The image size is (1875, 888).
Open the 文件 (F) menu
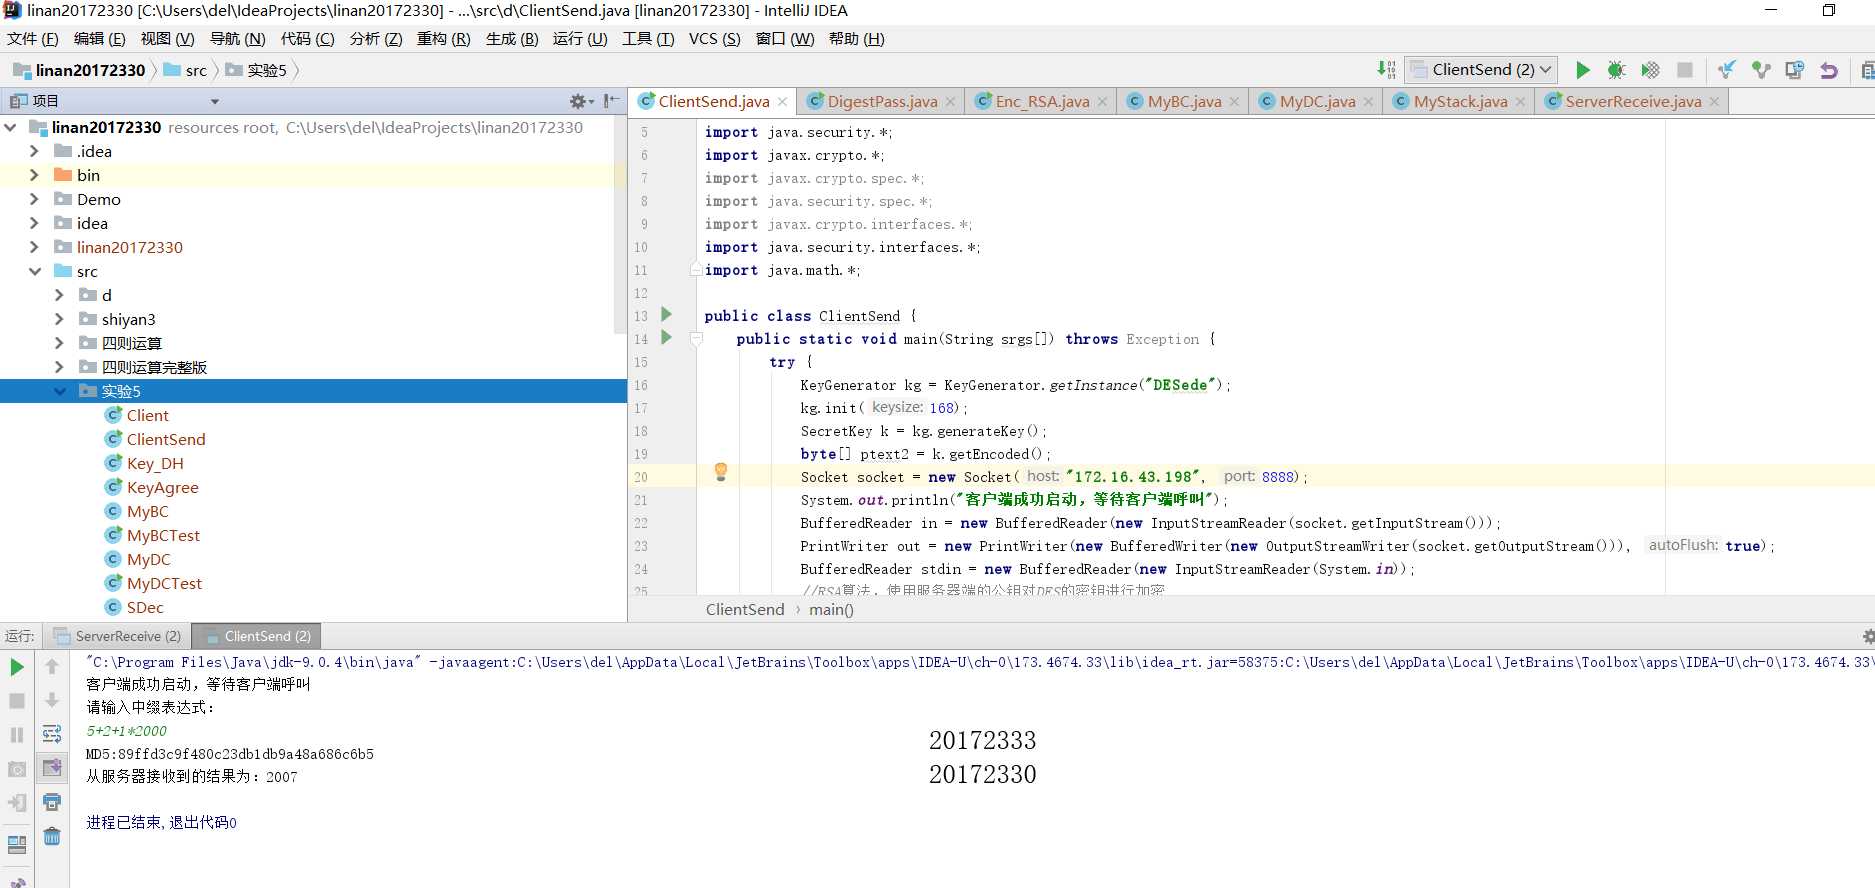(32, 39)
